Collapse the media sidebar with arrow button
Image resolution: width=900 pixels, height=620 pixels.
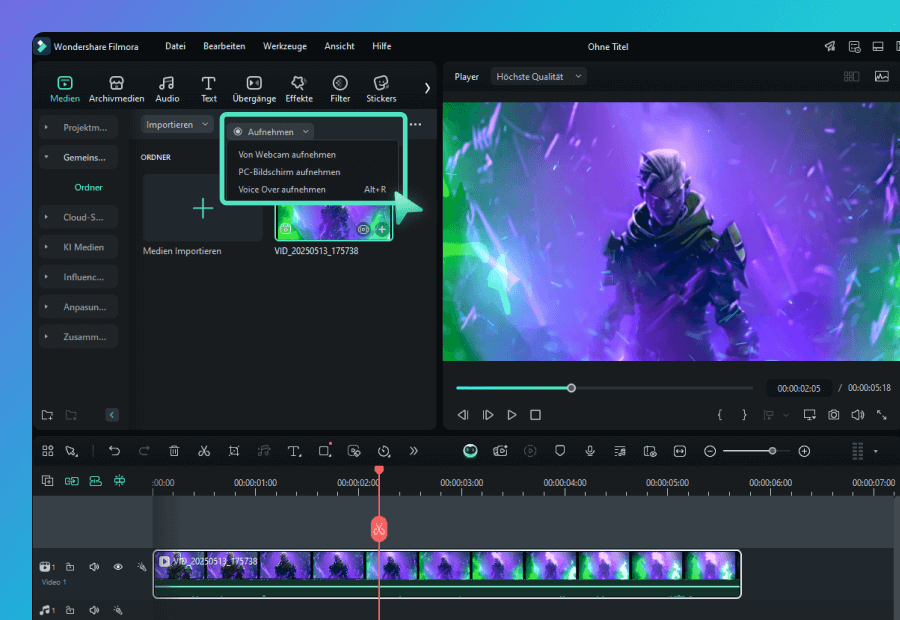click(112, 415)
